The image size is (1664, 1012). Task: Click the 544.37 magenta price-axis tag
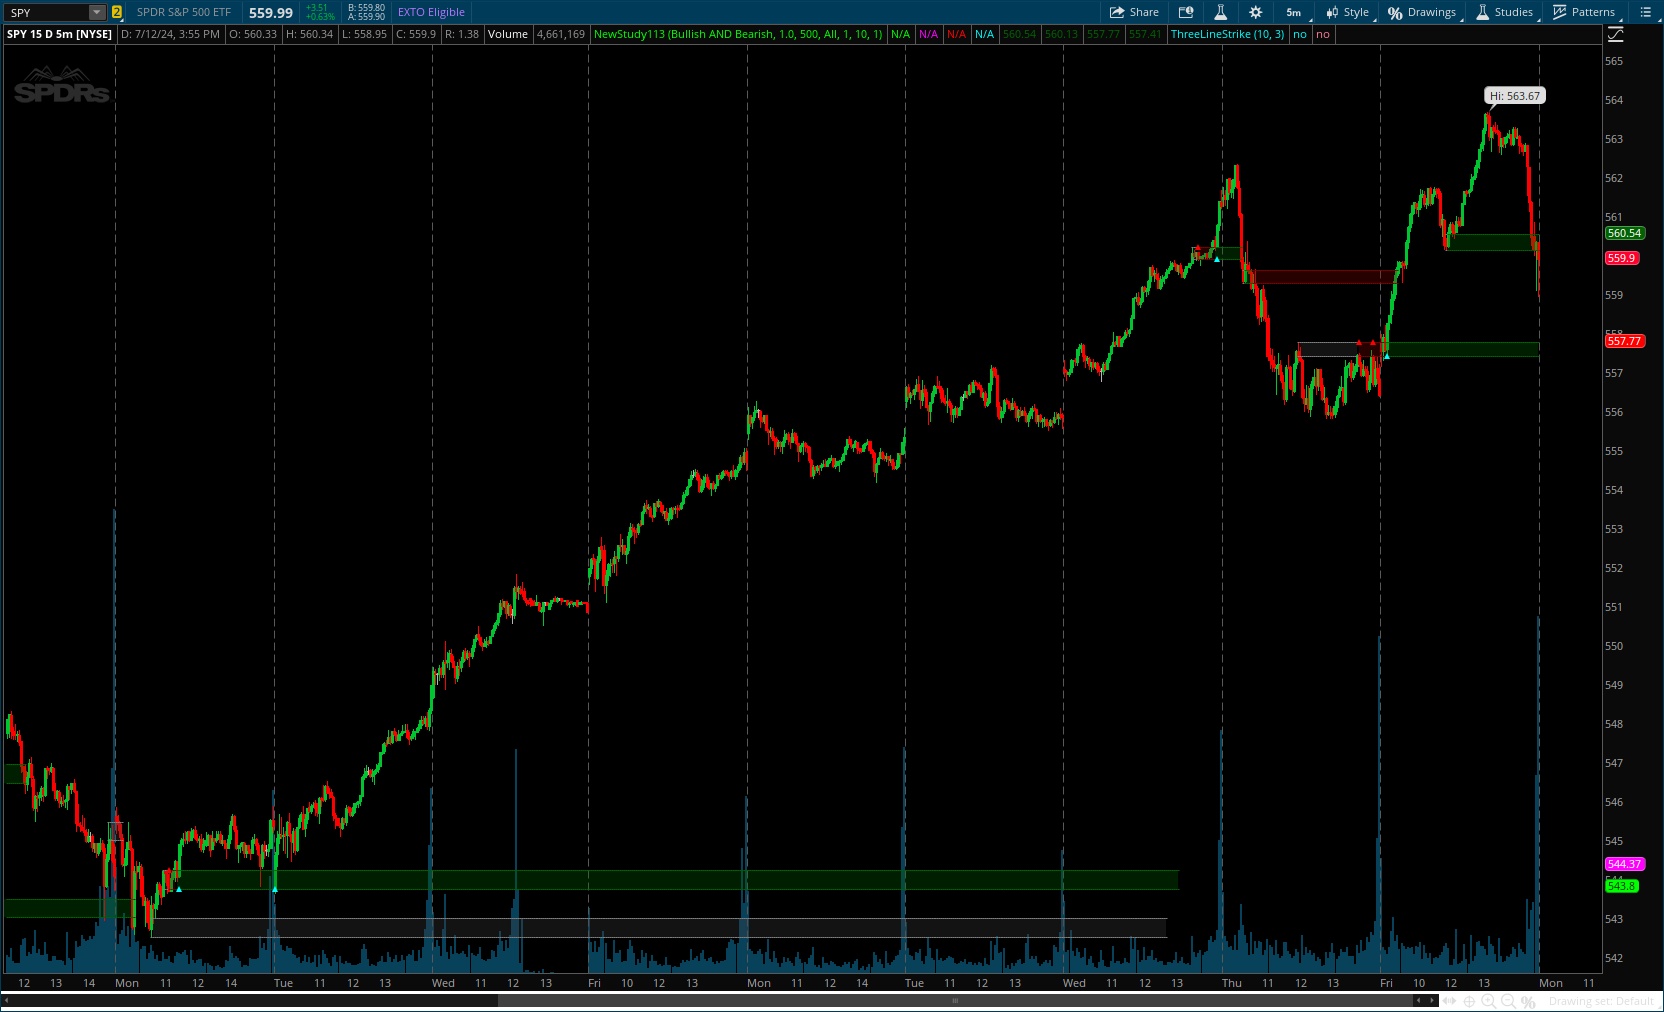pos(1624,864)
